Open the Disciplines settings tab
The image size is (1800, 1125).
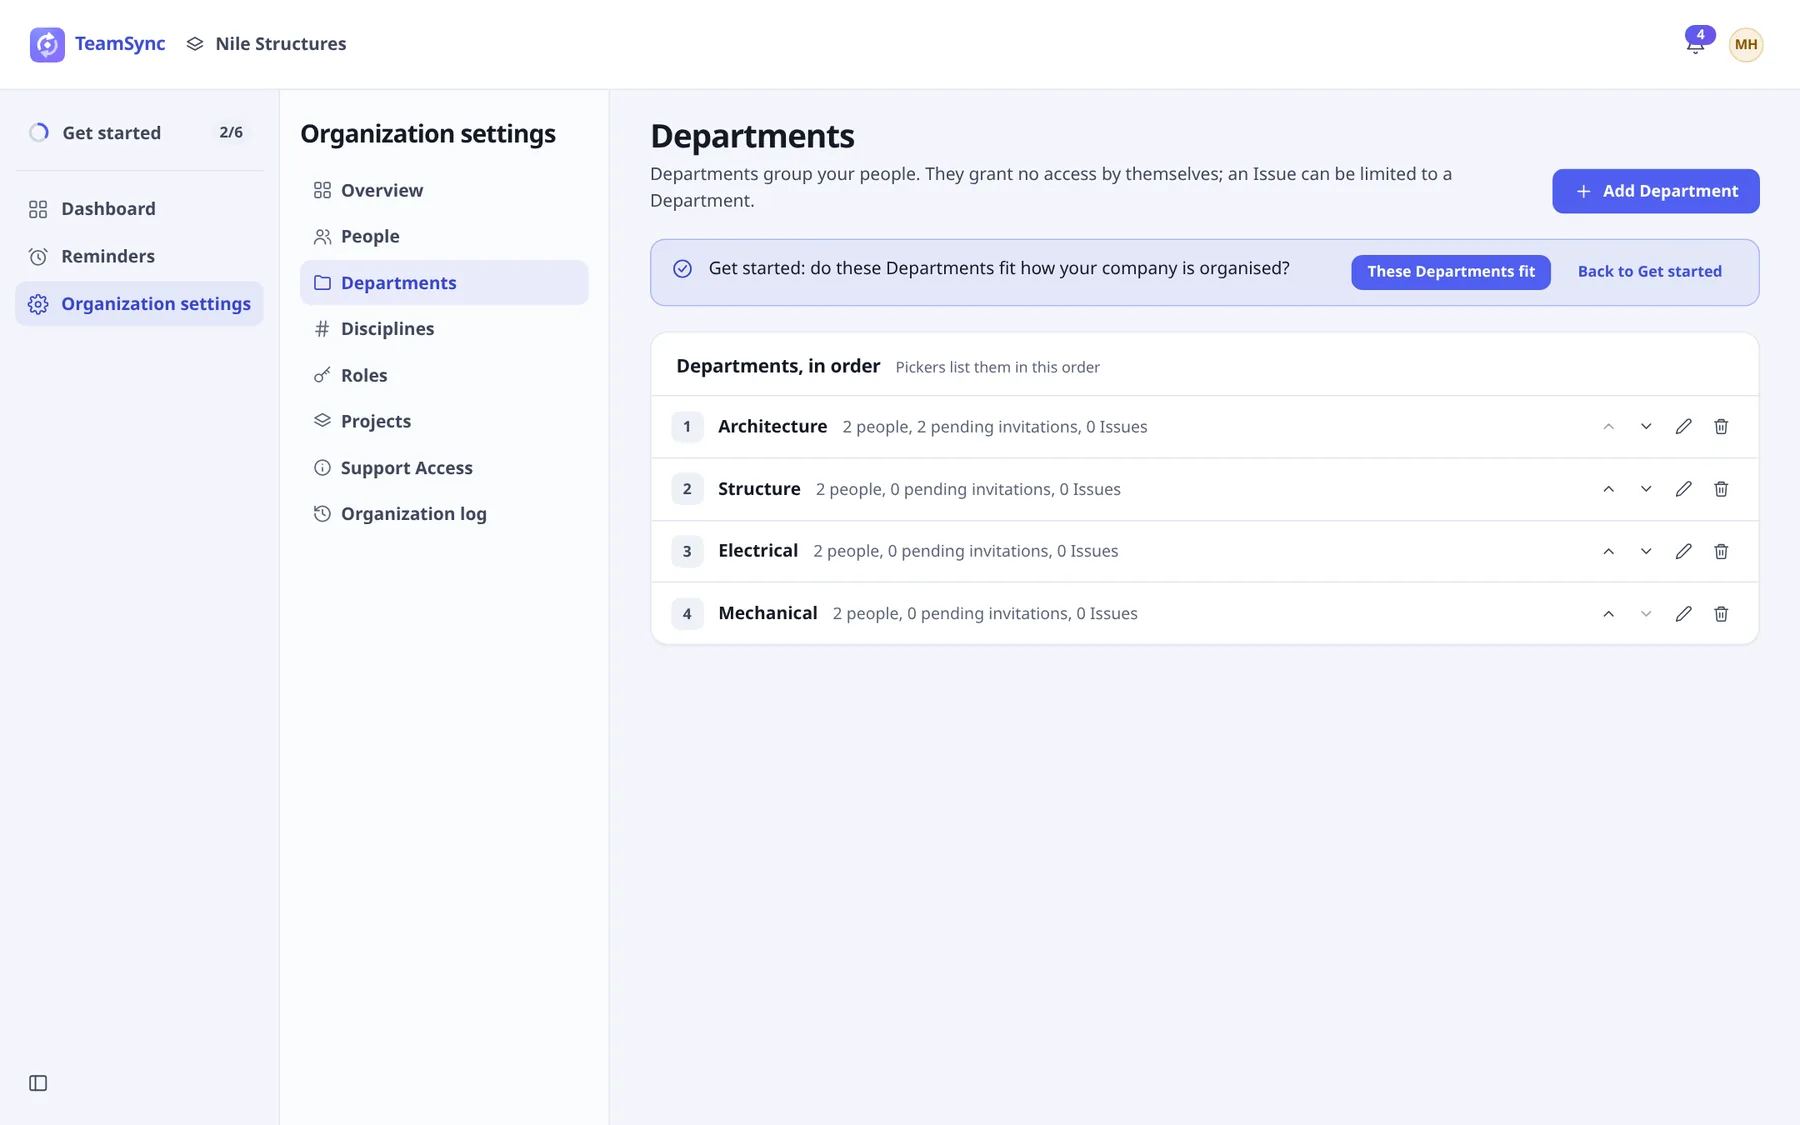(x=444, y=329)
